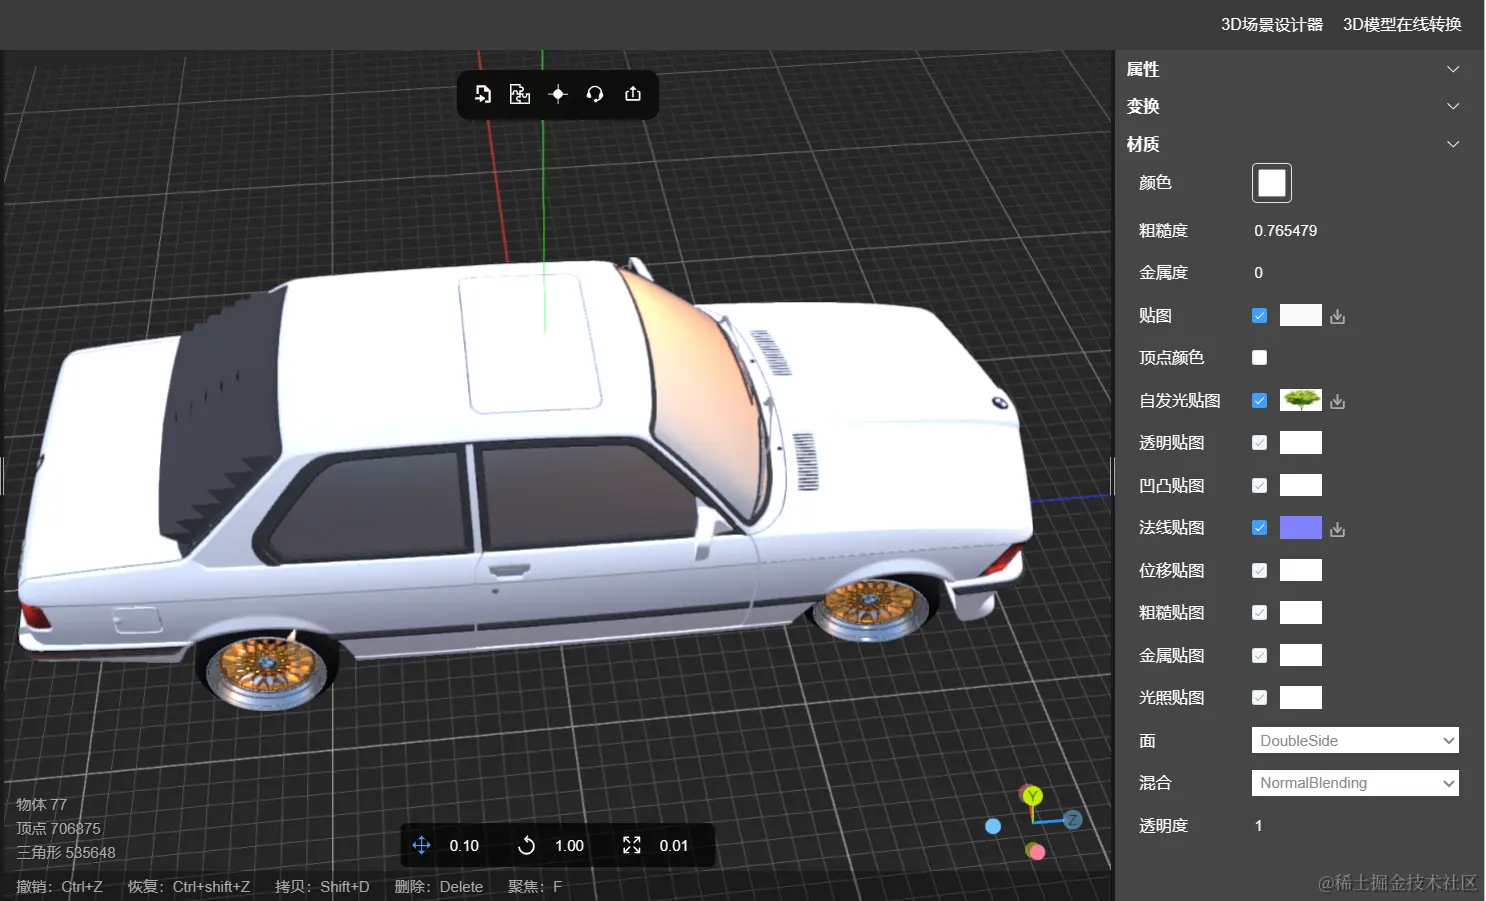The height and width of the screenshot is (901, 1486).
Task: Uncheck the 自发光贴图 checkbox
Action: pos(1260,401)
